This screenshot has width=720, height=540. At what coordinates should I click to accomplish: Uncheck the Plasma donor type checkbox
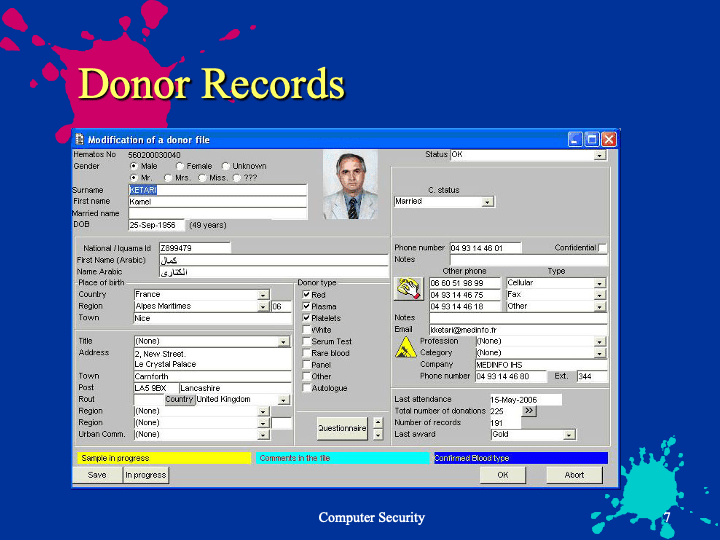point(307,306)
